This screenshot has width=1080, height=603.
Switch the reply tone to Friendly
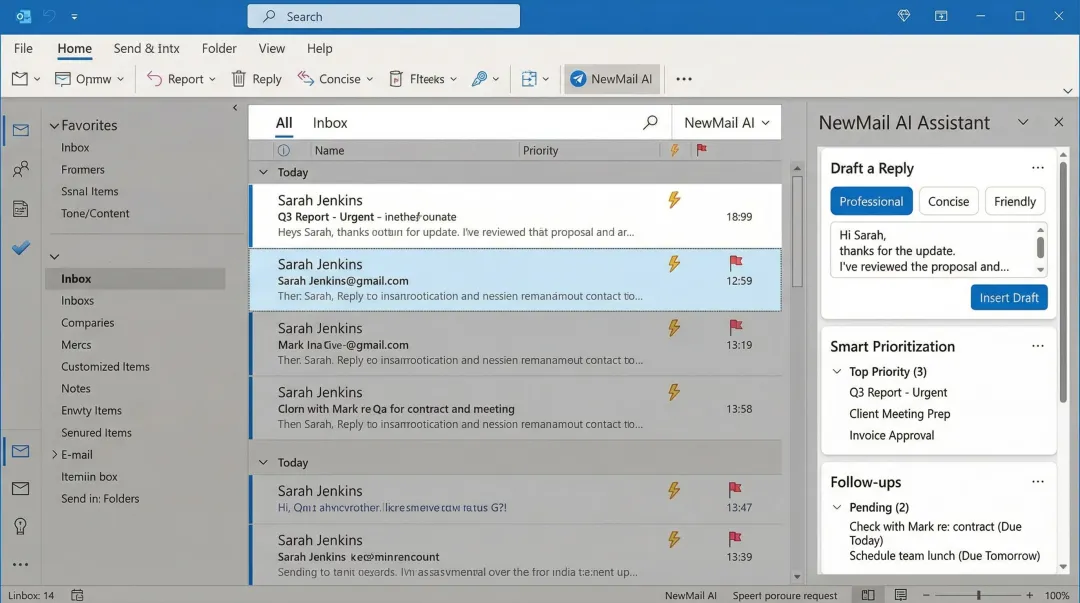tap(1014, 201)
